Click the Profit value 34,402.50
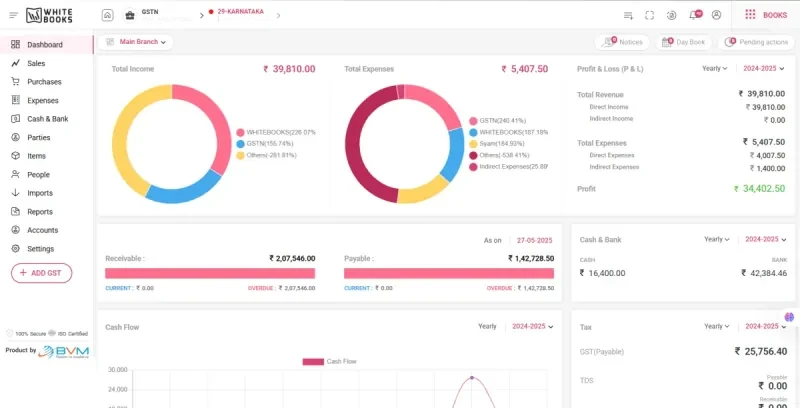800x408 pixels. [x=760, y=189]
